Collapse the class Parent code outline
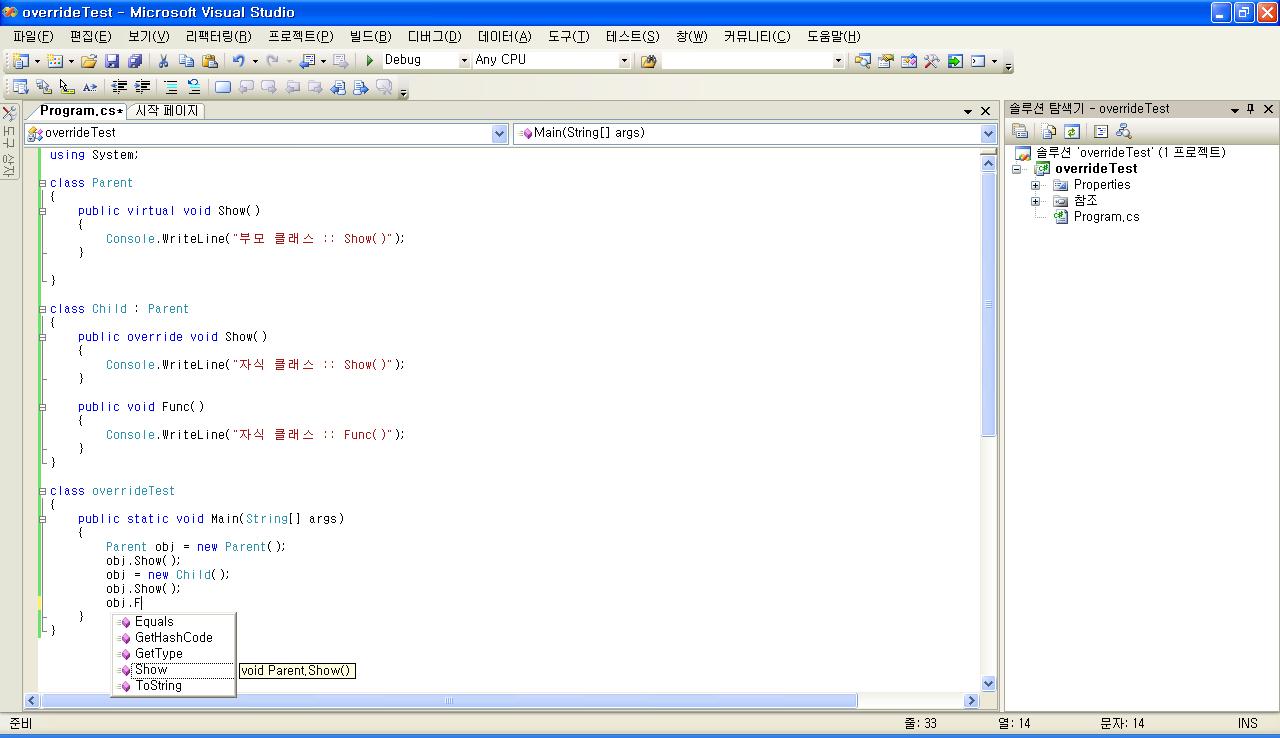The image size is (1280, 738). click(x=42, y=183)
